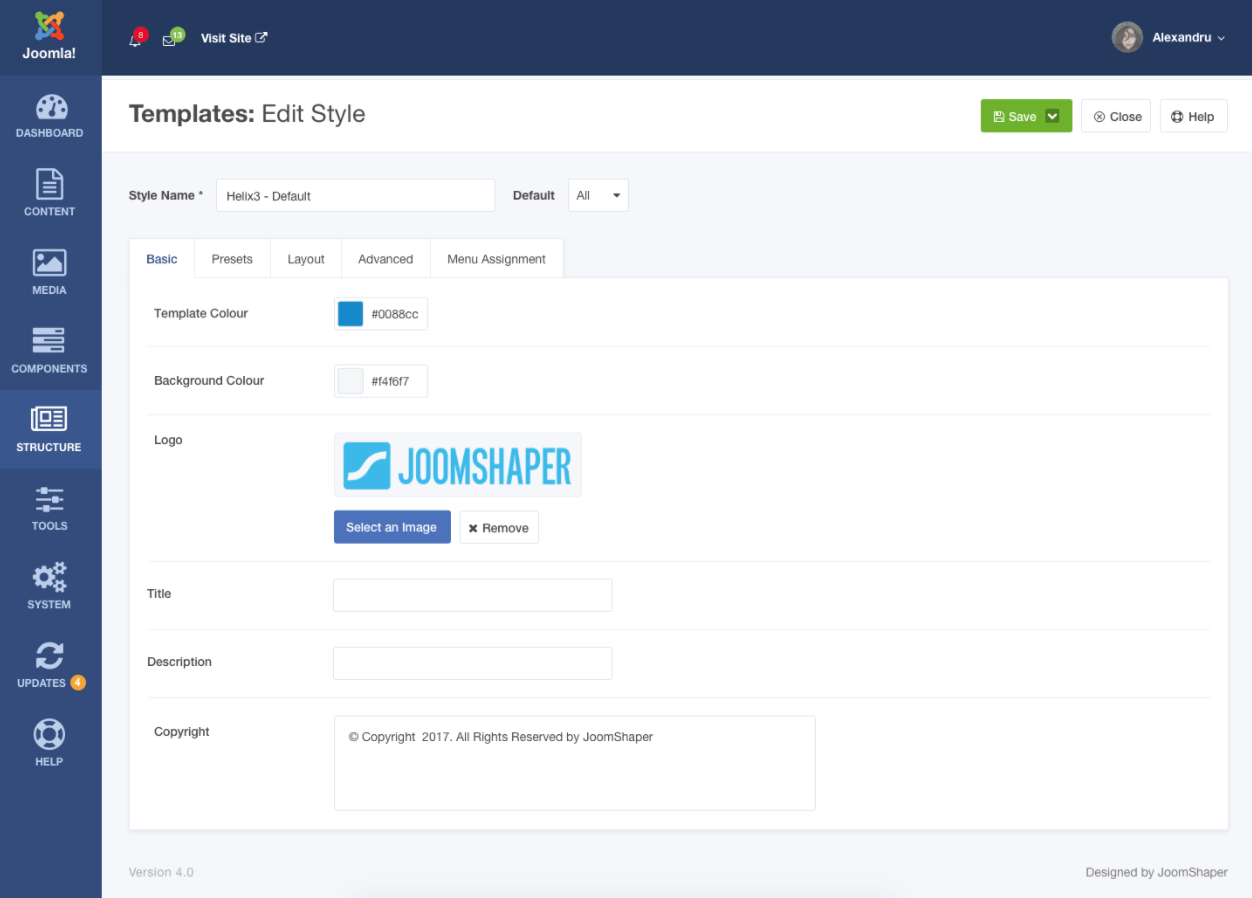Click the Updates refresh icon
1252x898 pixels.
click(x=49, y=656)
